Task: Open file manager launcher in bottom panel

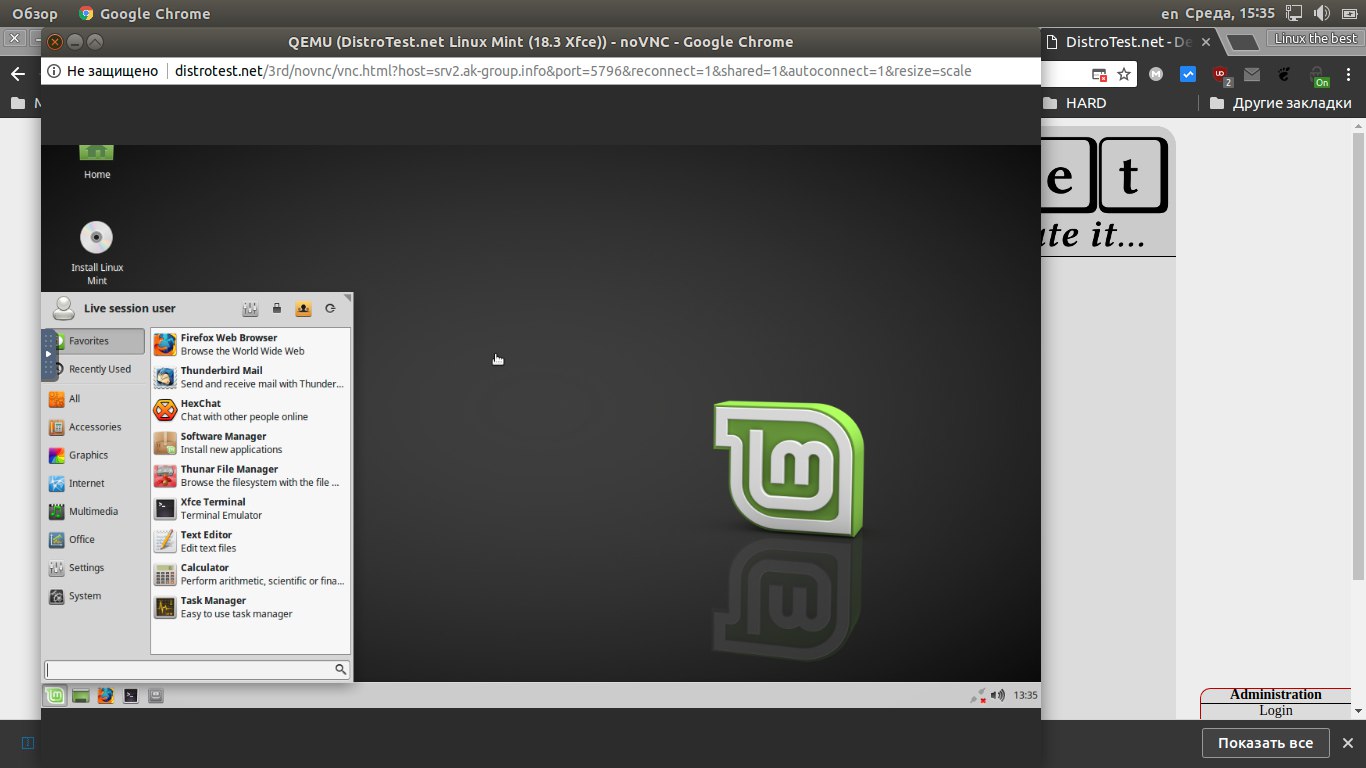Action: (x=155, y=696)
